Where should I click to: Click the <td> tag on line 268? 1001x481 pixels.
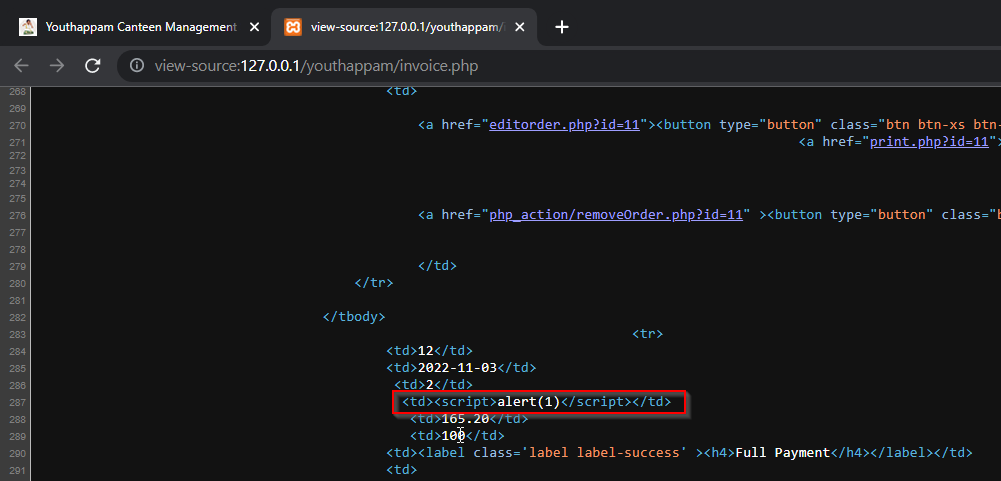pyautogui.click(x=402, y=91)
